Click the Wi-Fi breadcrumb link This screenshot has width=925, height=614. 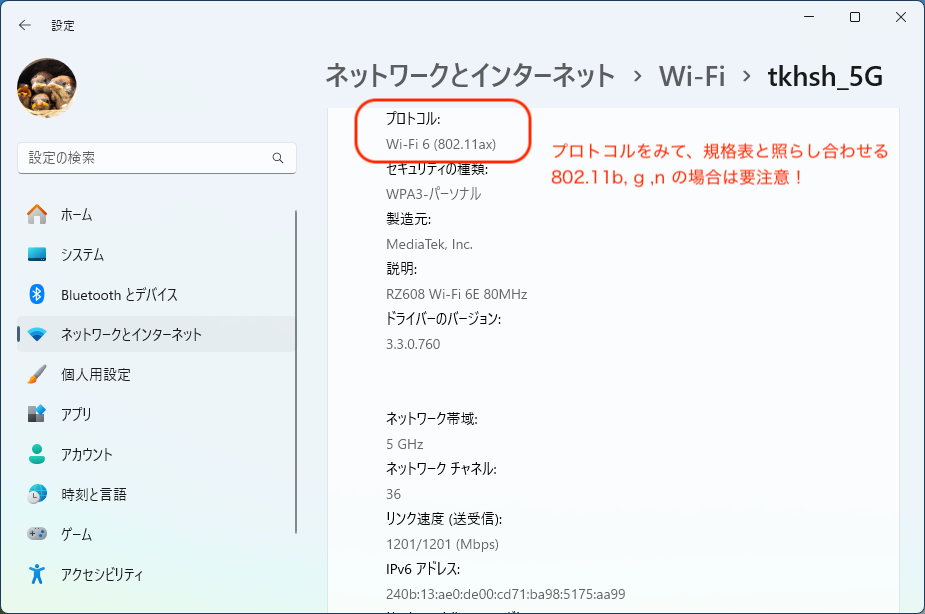click(x=691, y=75)
